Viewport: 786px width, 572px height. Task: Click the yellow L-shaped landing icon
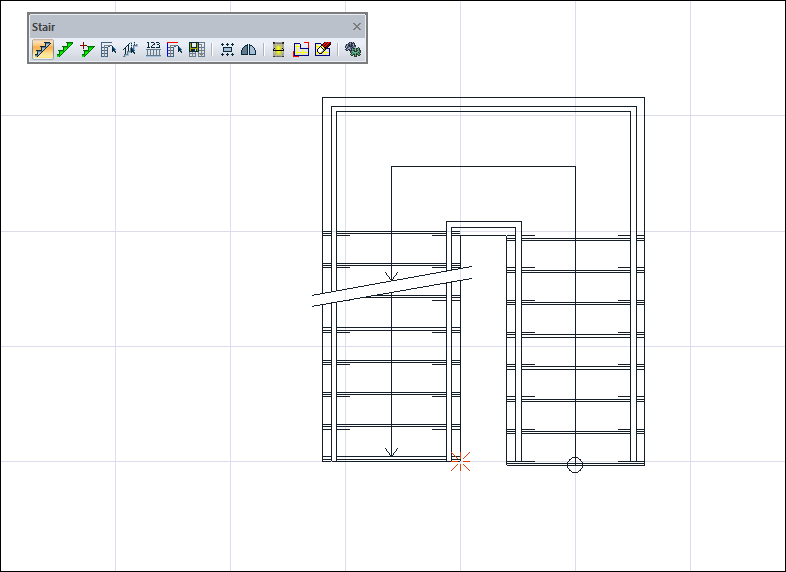301,49
